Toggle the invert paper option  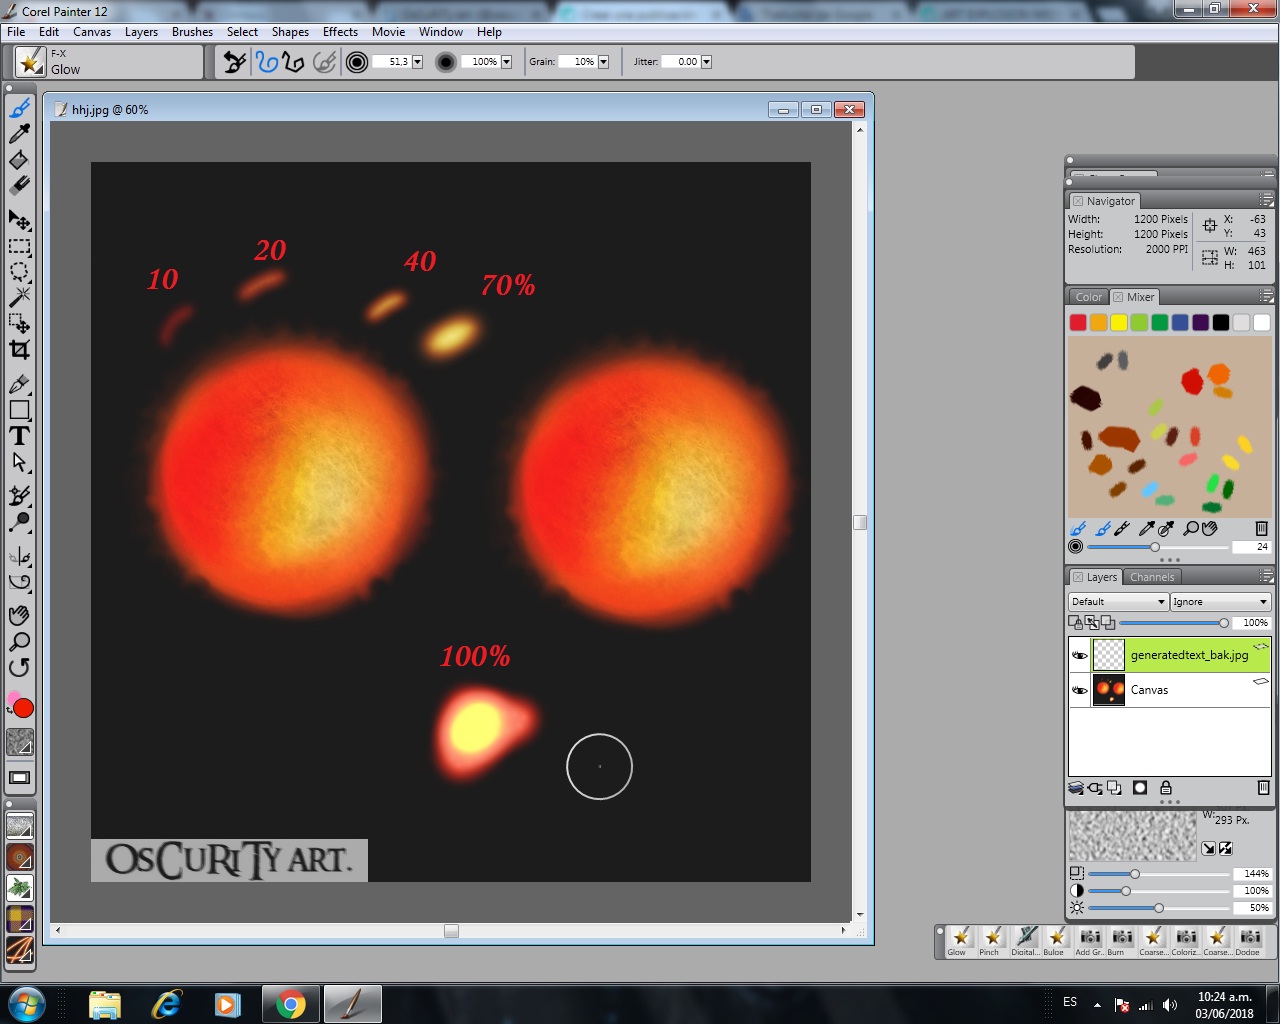tap(1225, 848)
